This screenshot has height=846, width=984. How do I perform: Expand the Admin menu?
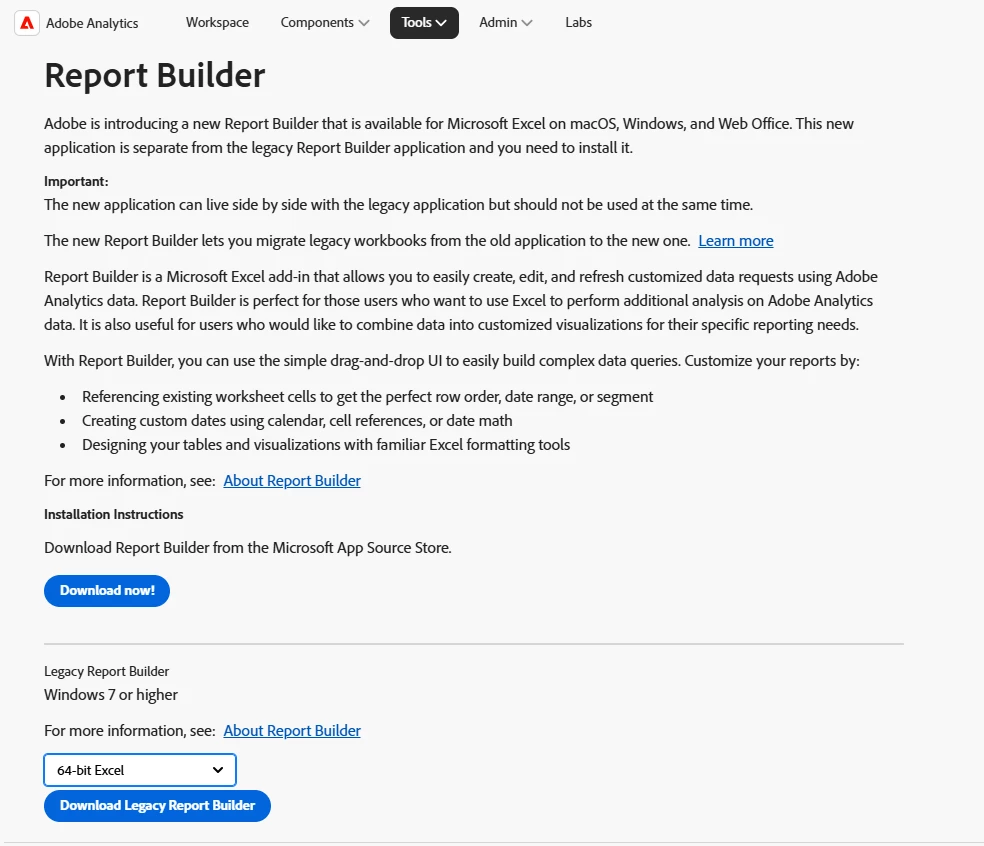pos(506,23)
